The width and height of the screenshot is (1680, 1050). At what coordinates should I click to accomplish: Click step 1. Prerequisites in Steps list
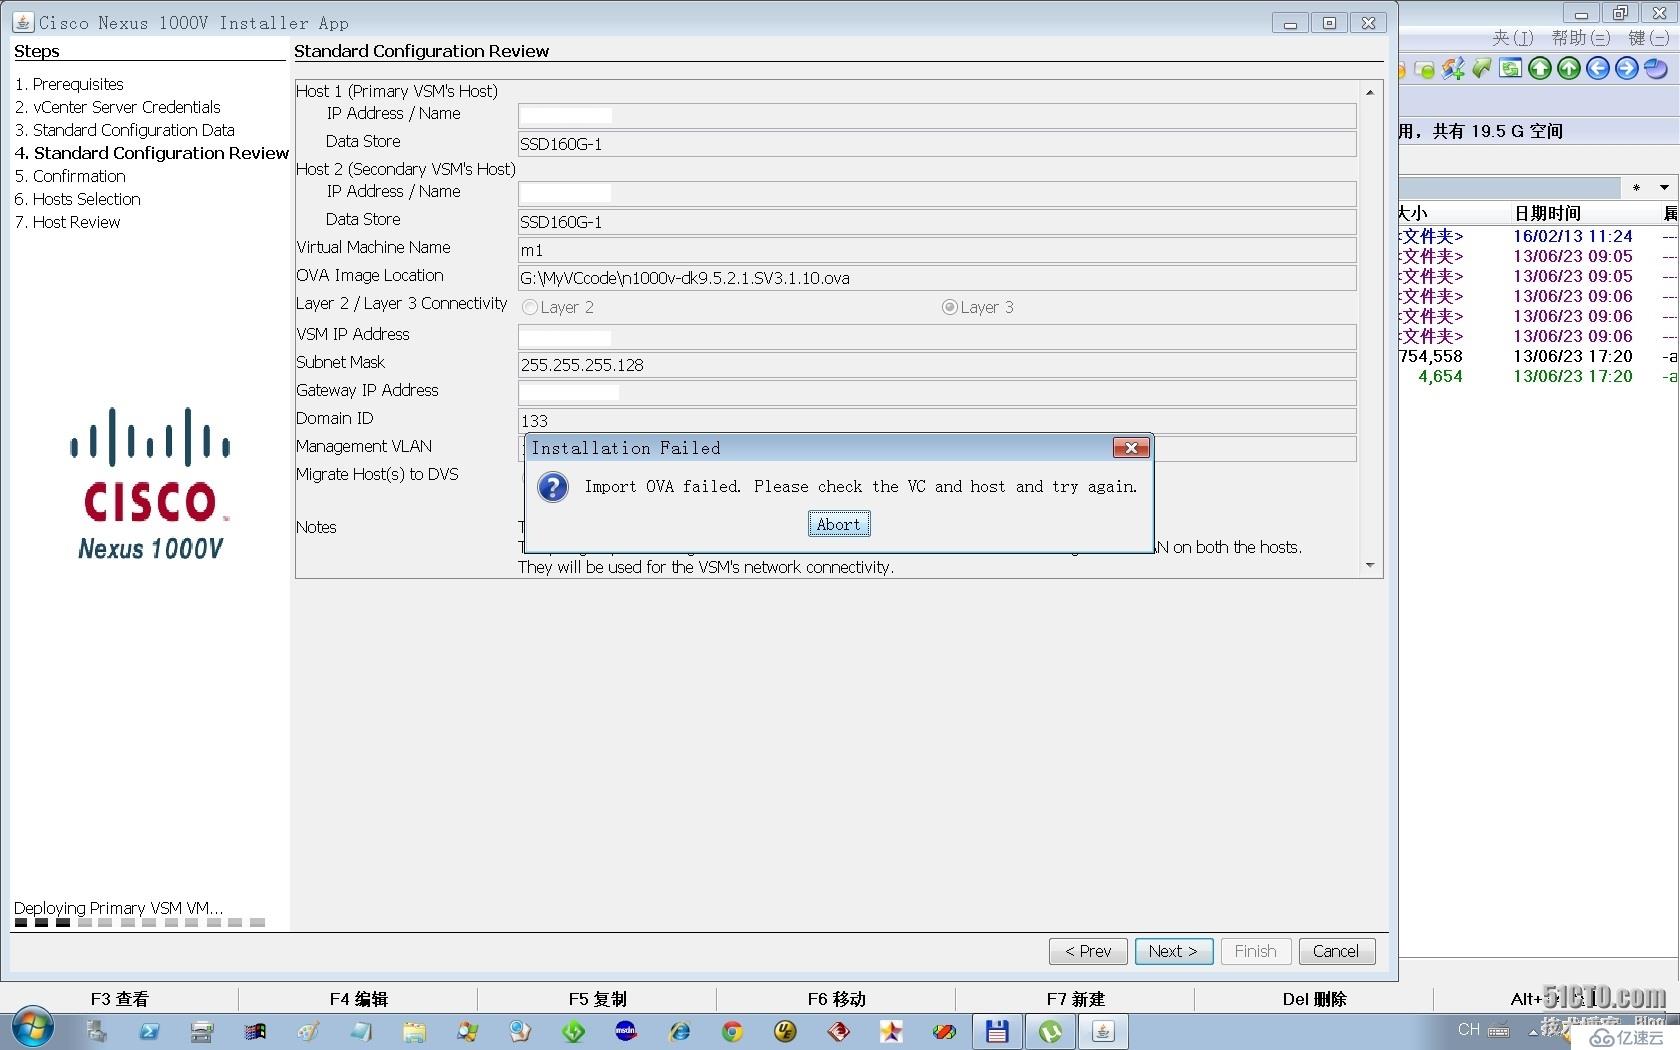pyautogui.click(x=69, y=84)
